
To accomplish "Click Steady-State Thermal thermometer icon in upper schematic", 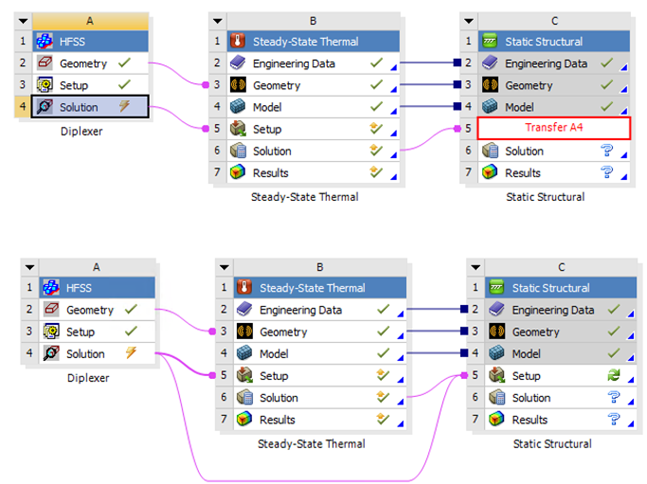I will [238, 41].
